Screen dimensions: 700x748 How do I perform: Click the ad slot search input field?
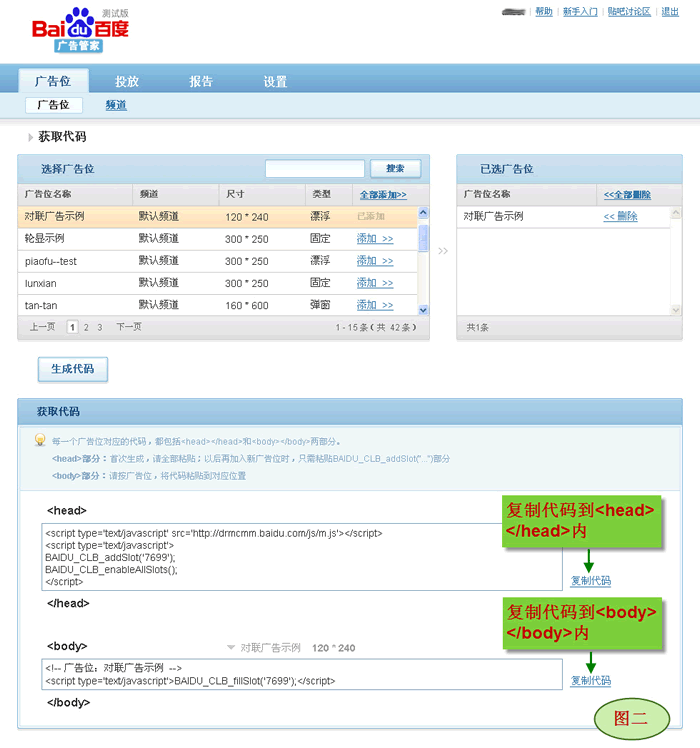tap(315, 169)
